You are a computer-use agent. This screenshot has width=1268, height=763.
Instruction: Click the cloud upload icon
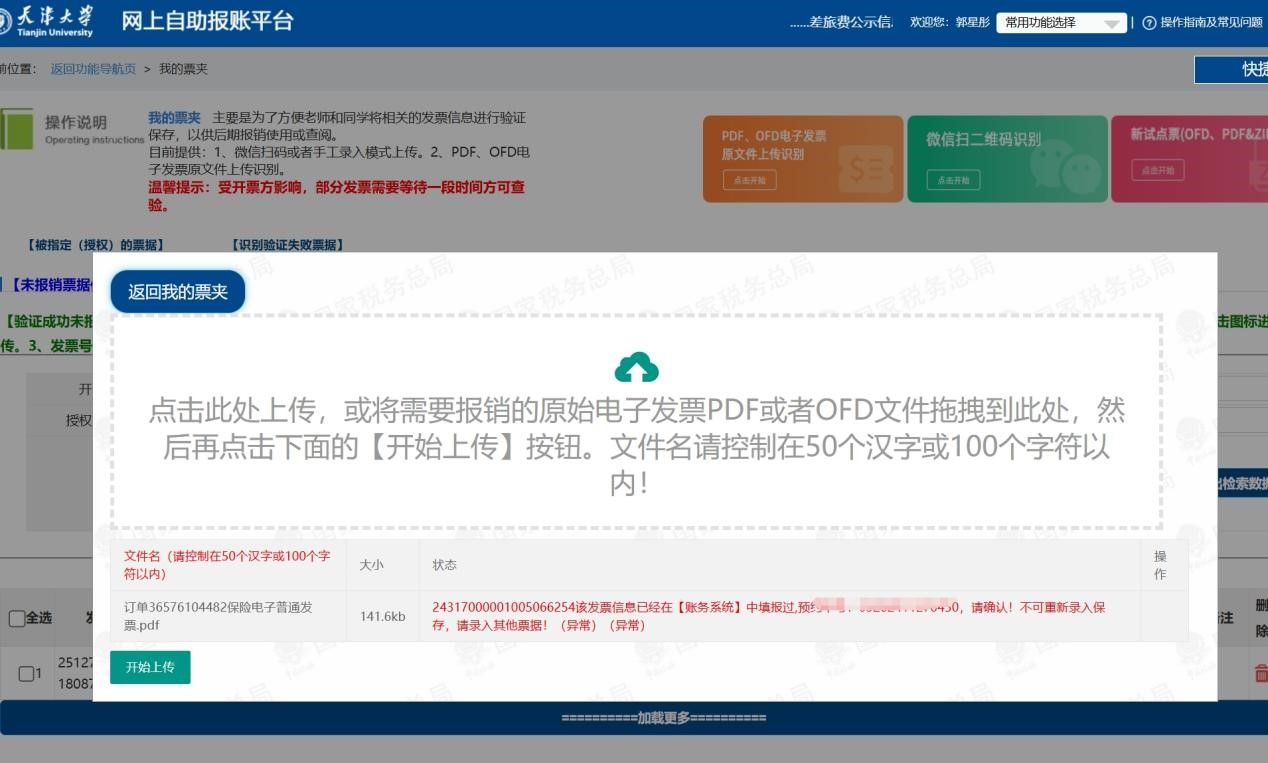click(636, 368)
